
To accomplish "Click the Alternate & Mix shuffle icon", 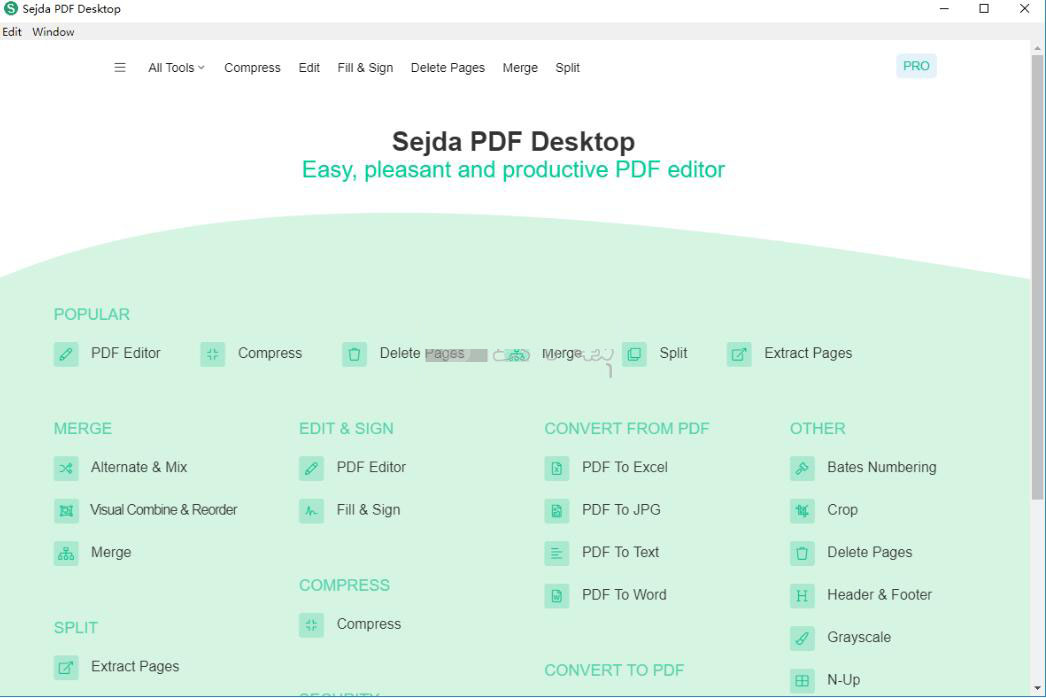I will [66, 468].
